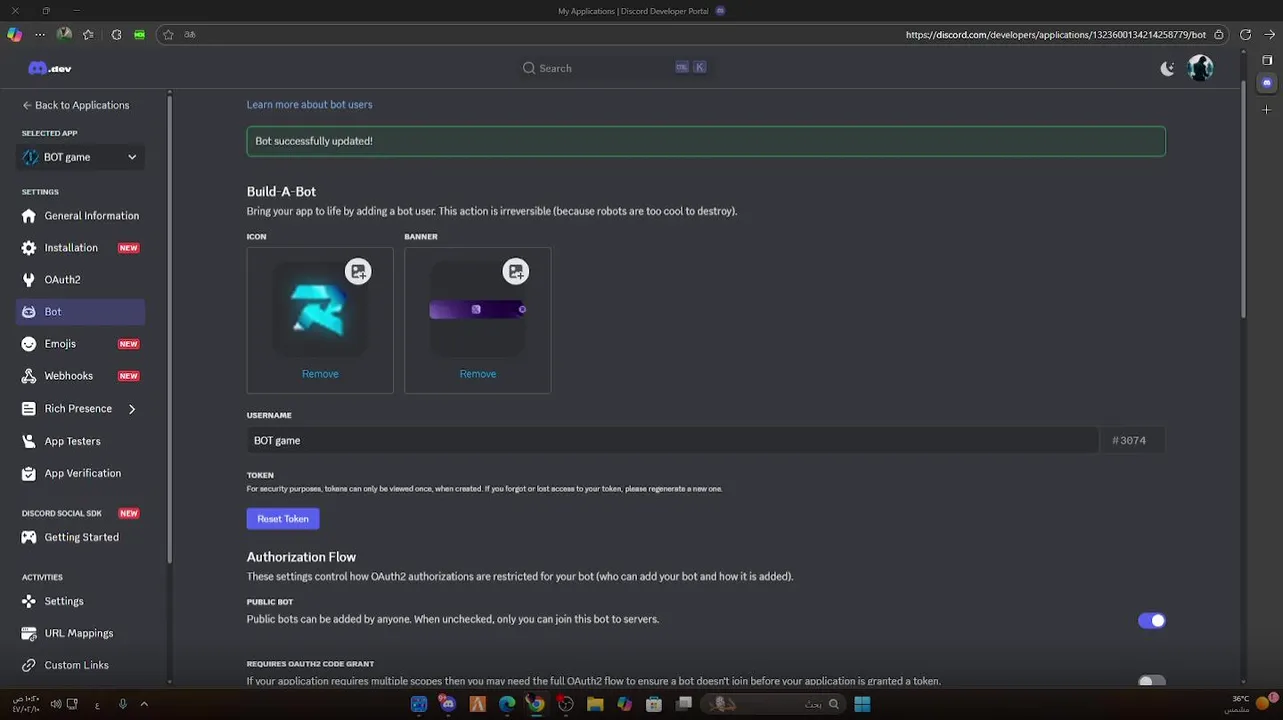This screenshot has width=1283, height=720.
Task: Remove the bot banner
Action: click(x=478, y=374)
